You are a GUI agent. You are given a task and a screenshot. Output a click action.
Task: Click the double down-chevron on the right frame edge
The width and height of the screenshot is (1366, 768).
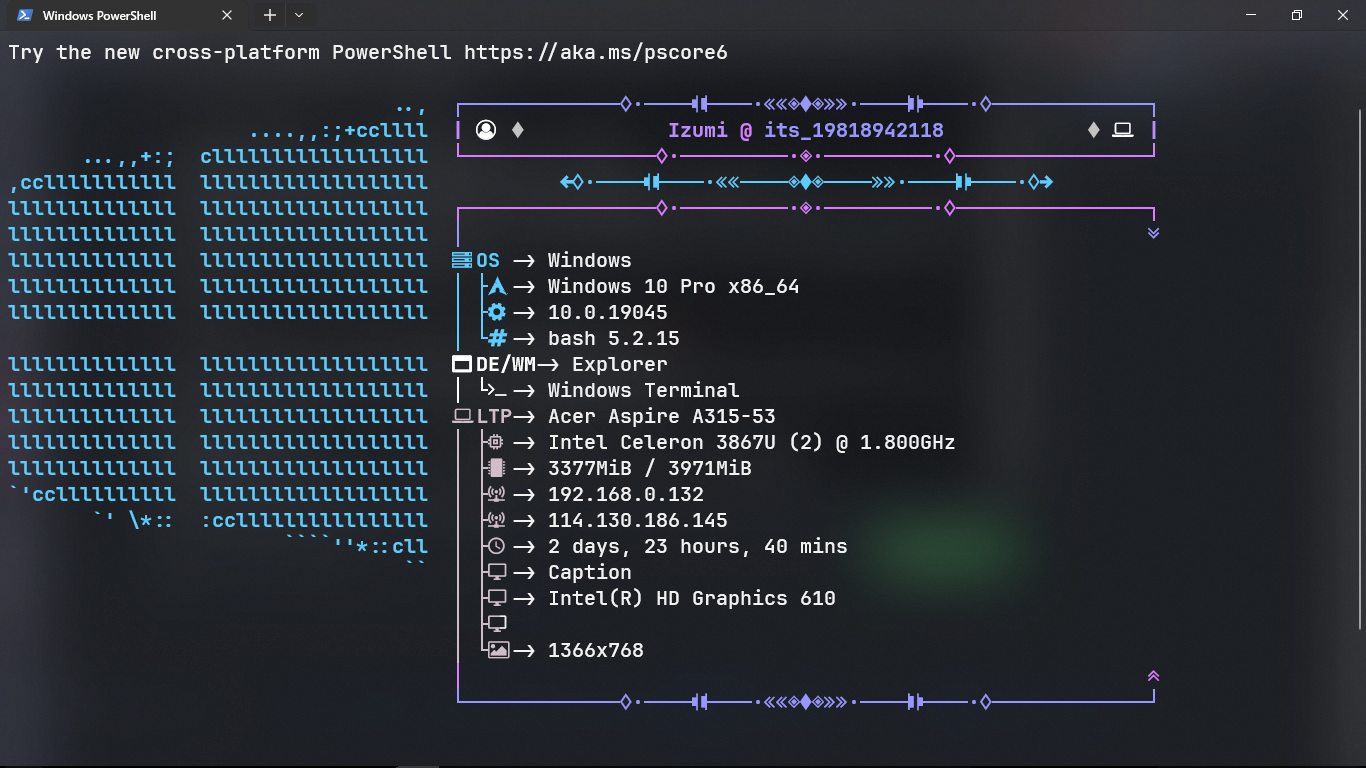pos(1153,232)
